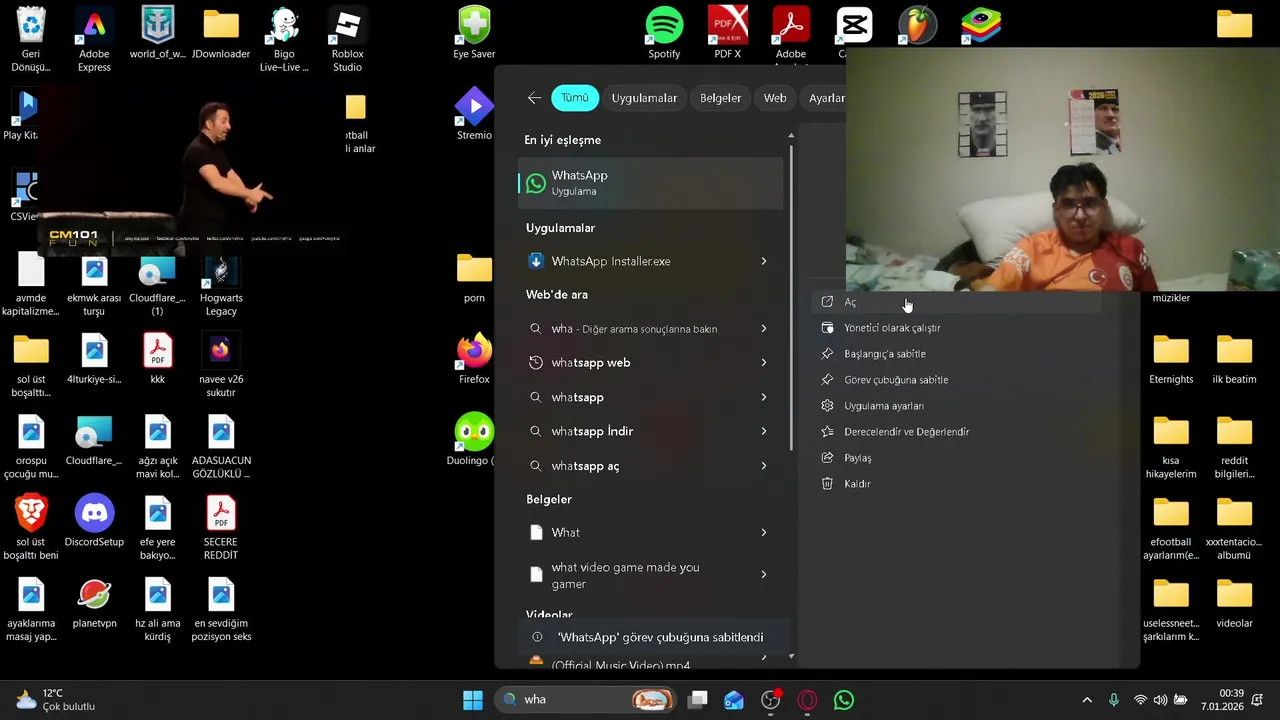Open the Spotify desktop shortcut
Screen dimensions: 1280x720
tap(664, 33)
